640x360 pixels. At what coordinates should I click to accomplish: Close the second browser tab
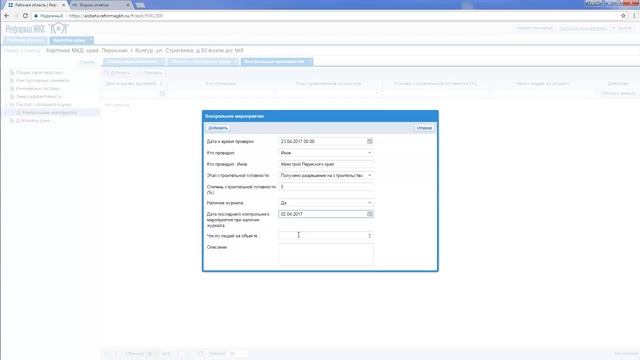tap(128, 5)
